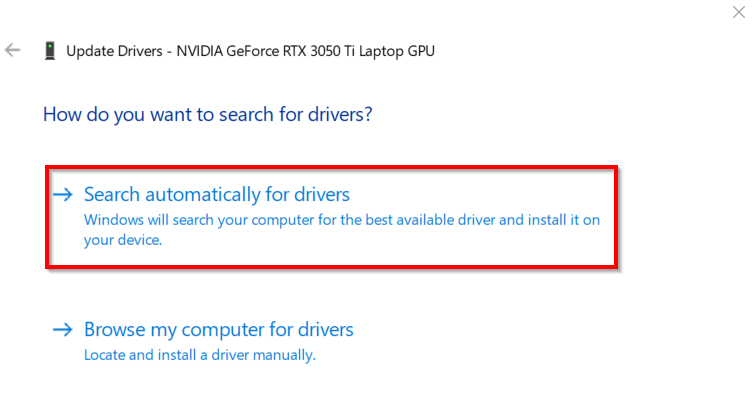Click description starting "Windows will search your computer"
Screen dimensions: 754x417
coord(341,220)
